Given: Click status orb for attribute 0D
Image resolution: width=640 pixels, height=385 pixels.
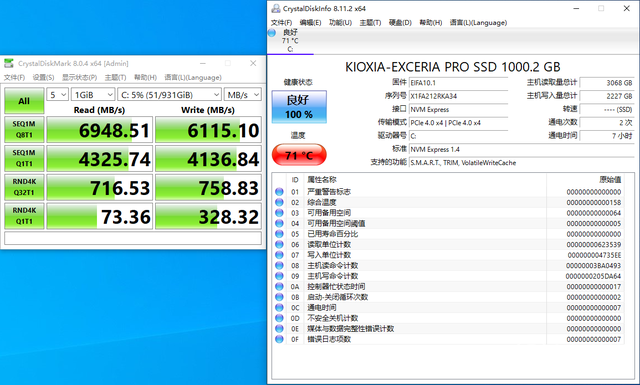Looking at the screenshot, I should point(279,318).
